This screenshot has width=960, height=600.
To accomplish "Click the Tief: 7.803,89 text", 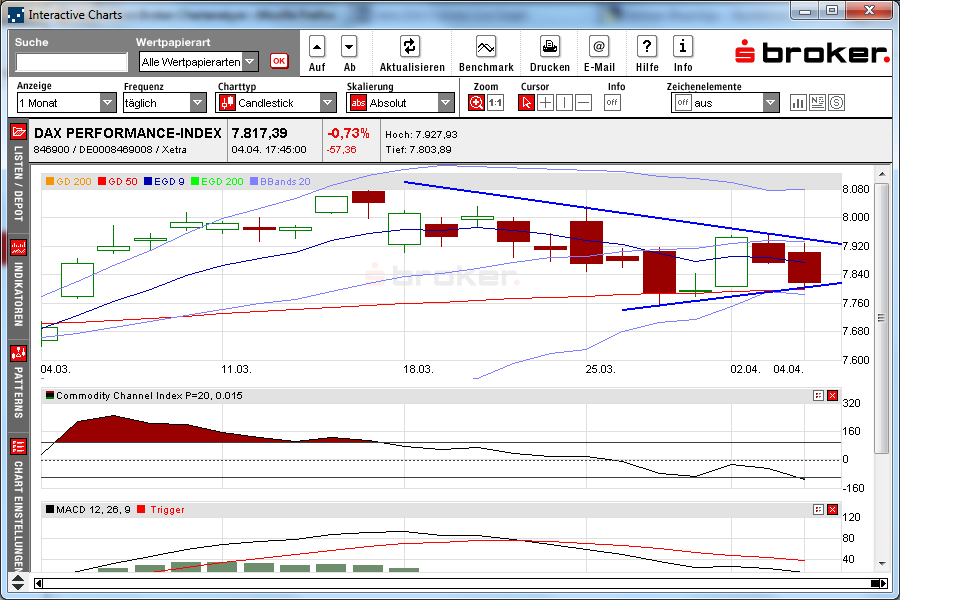I will [418, 149].
